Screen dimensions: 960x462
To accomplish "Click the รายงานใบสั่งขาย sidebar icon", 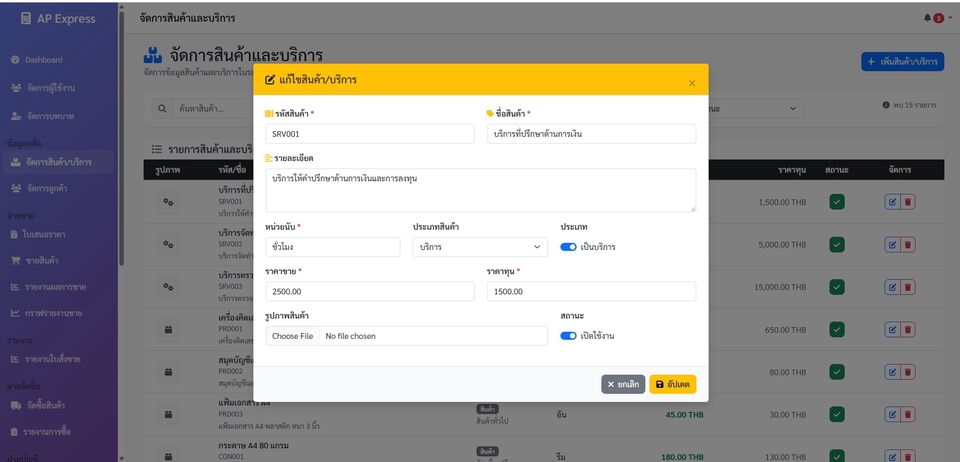I will 15,359.
